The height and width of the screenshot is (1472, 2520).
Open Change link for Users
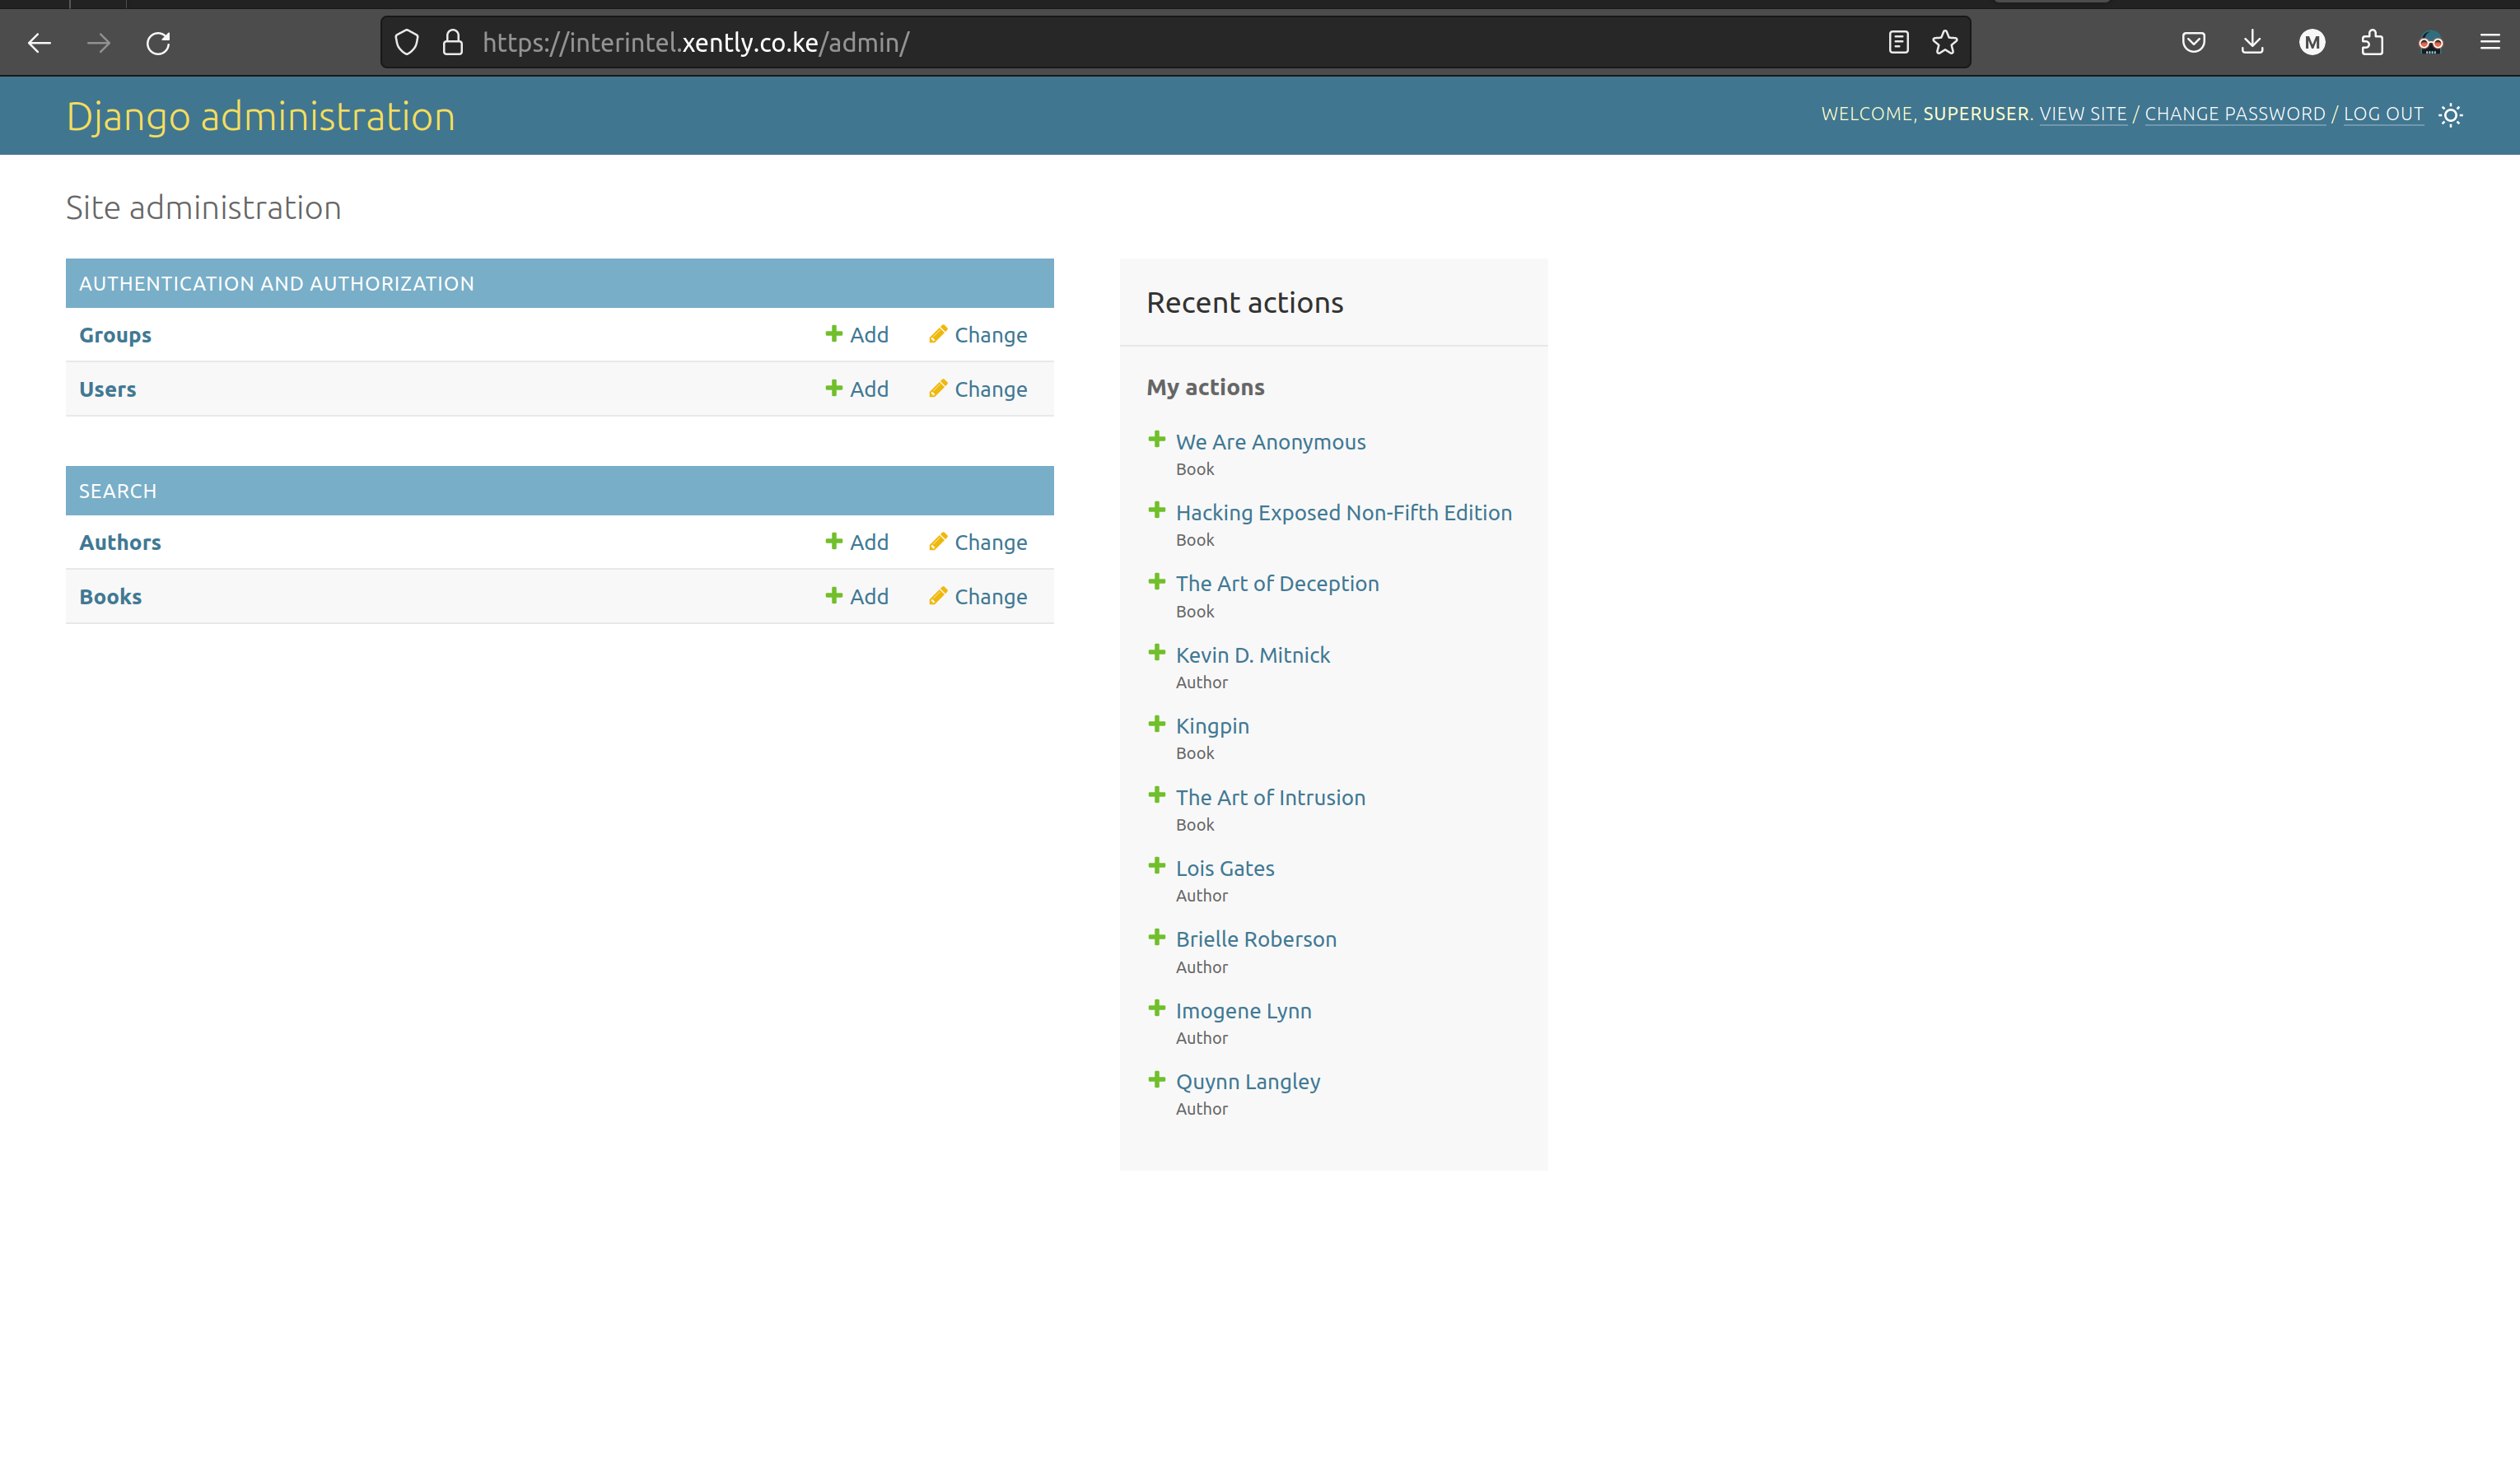[978, 389]
